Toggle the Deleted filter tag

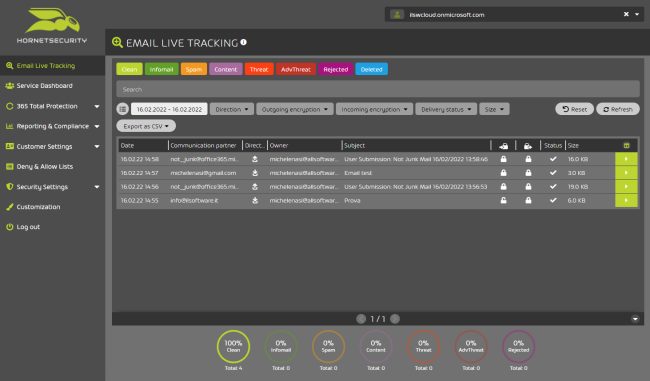tap(371, 69)
